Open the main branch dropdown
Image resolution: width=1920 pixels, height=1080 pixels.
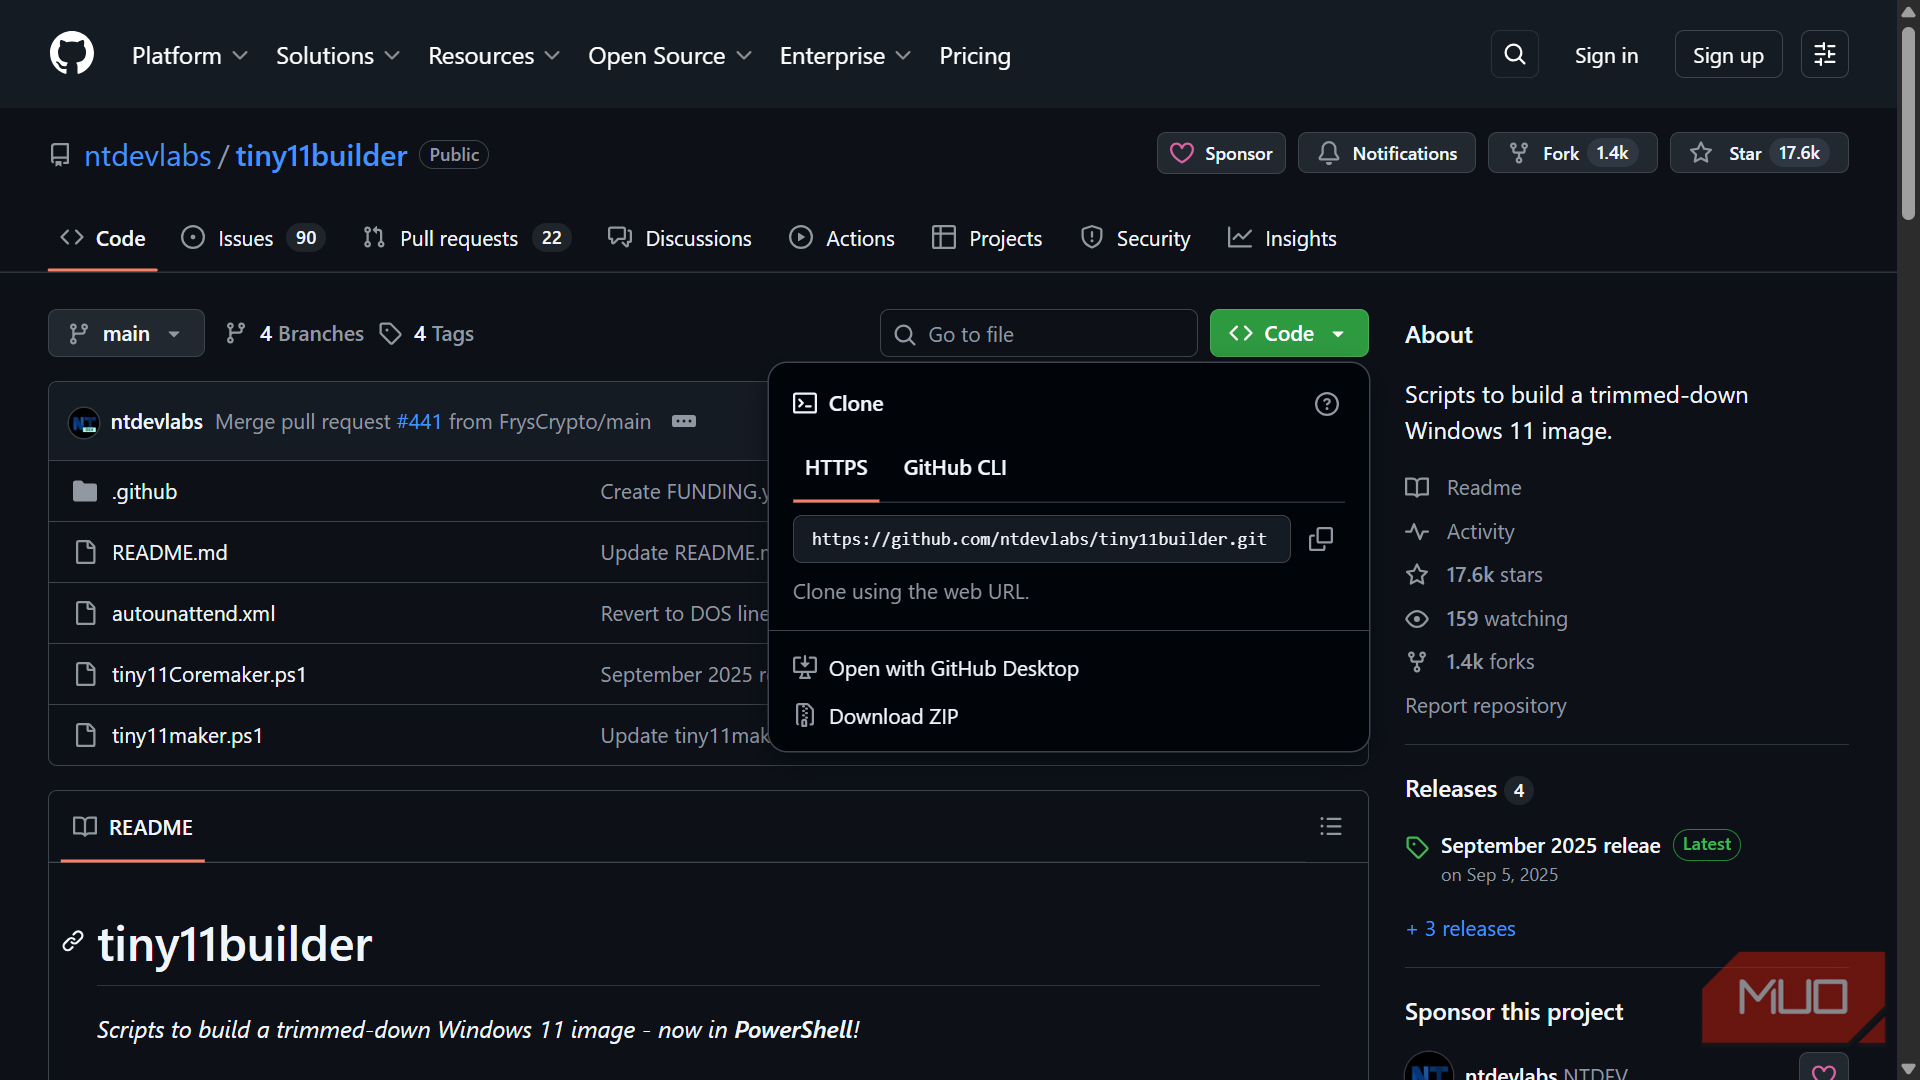126,333
